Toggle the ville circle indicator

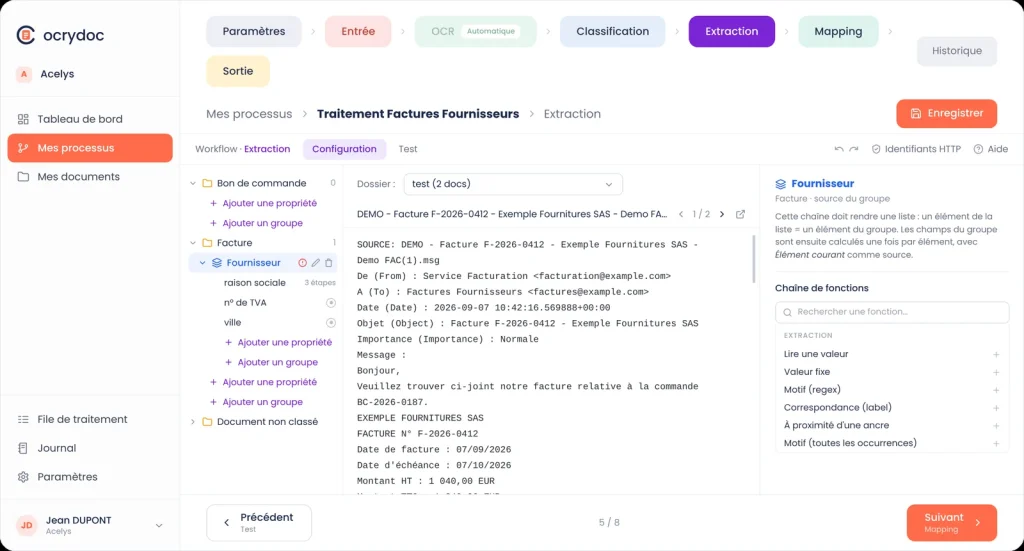pyautogui.click(x=331, y=323)
